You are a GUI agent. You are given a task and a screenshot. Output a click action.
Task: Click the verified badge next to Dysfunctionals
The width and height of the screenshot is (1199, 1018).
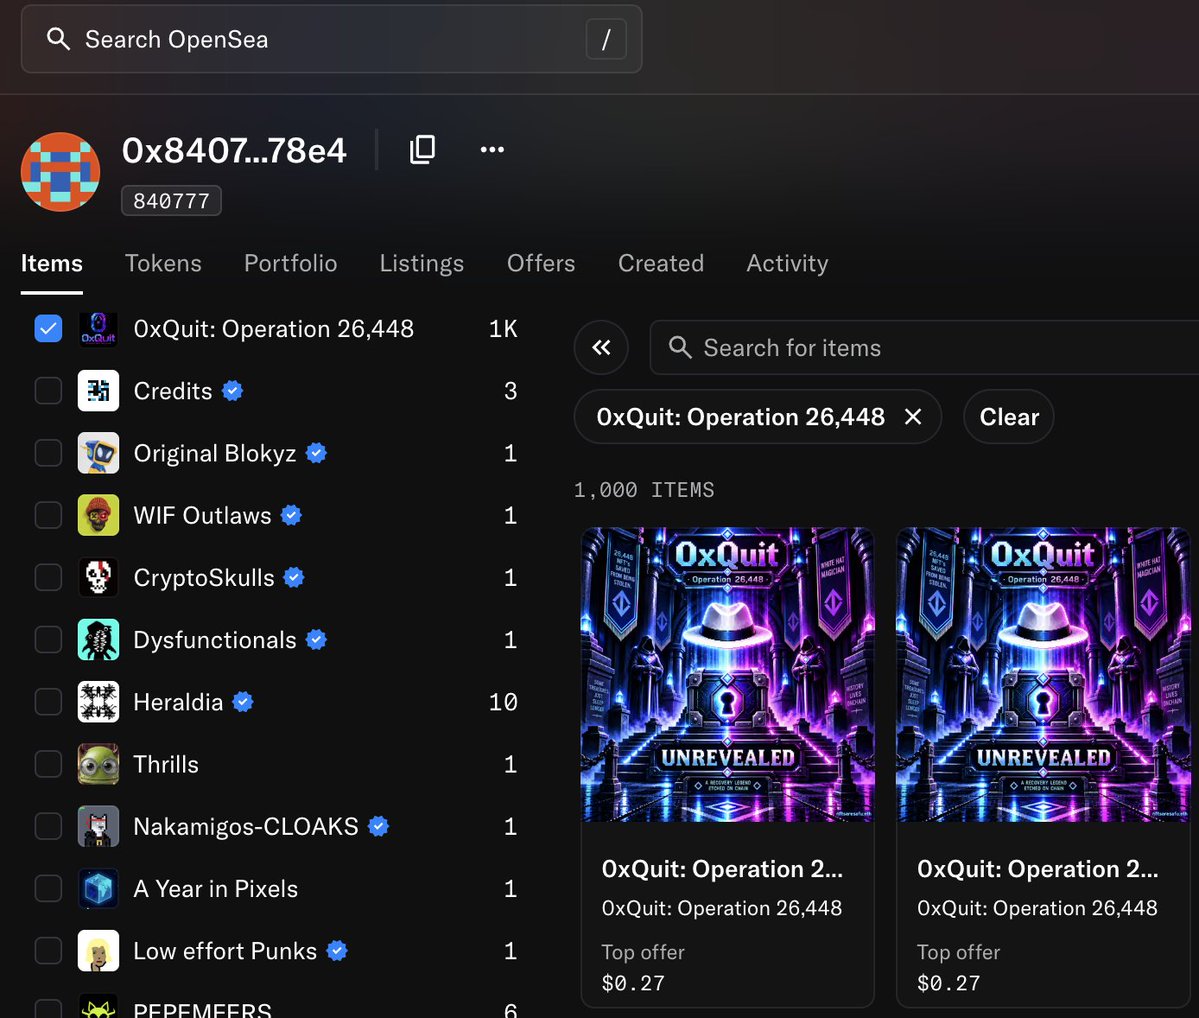click(x=317, y=639)
